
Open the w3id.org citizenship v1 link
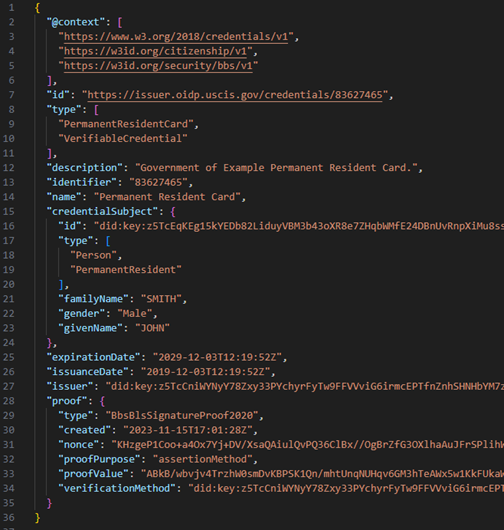(155, 51)
